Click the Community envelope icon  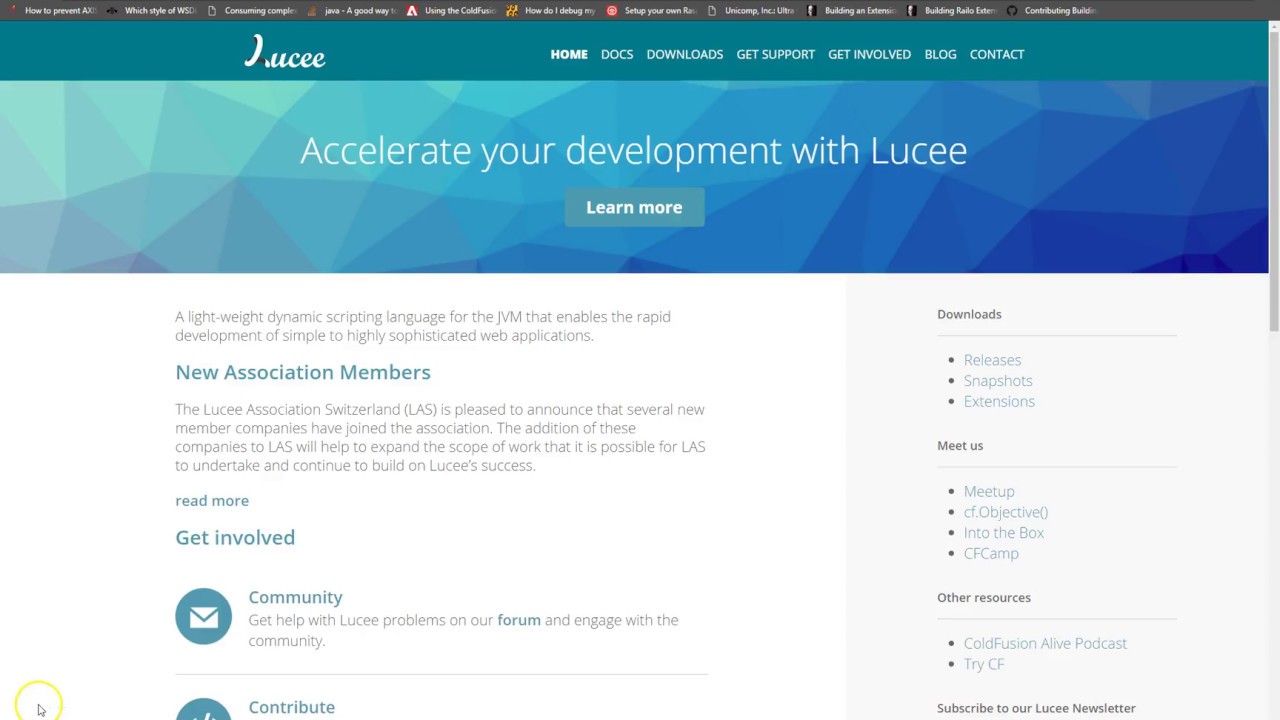coord(203,616)
